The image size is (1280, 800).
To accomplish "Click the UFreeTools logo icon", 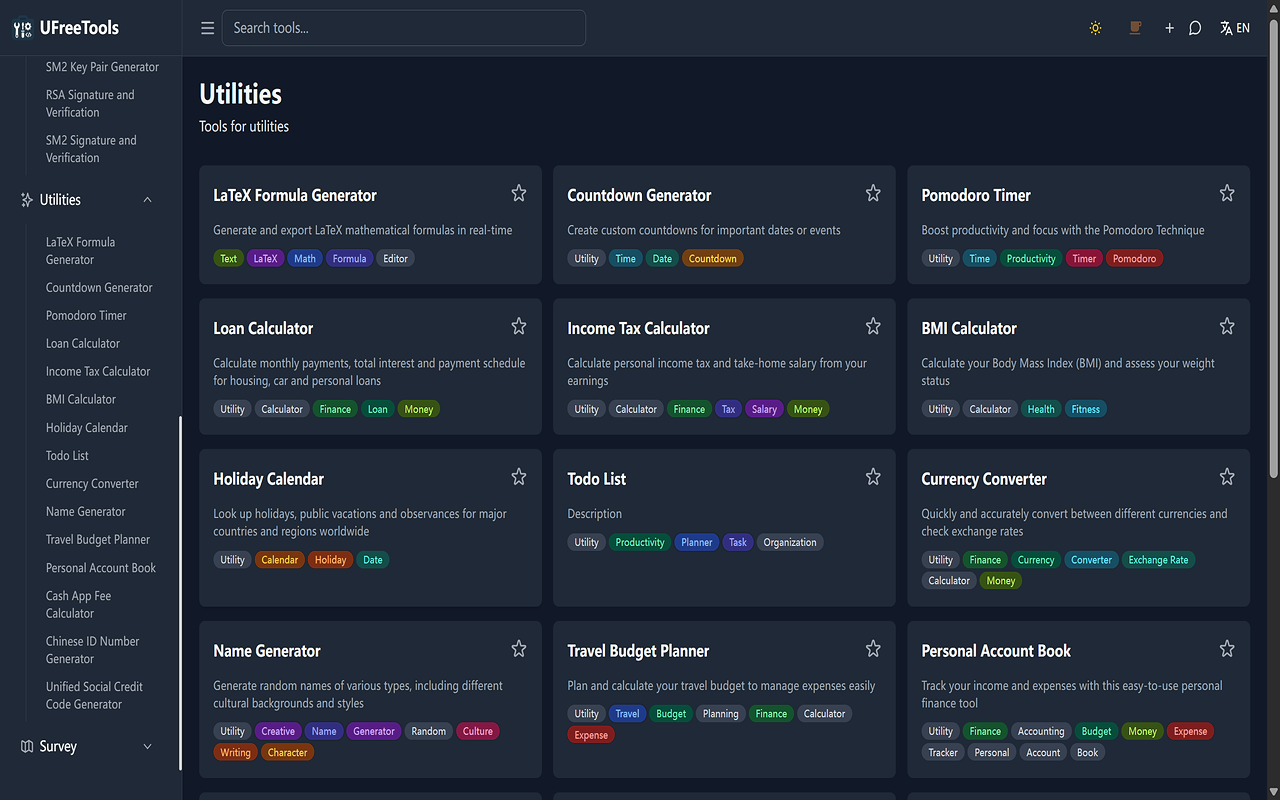I will pos(22,29).
